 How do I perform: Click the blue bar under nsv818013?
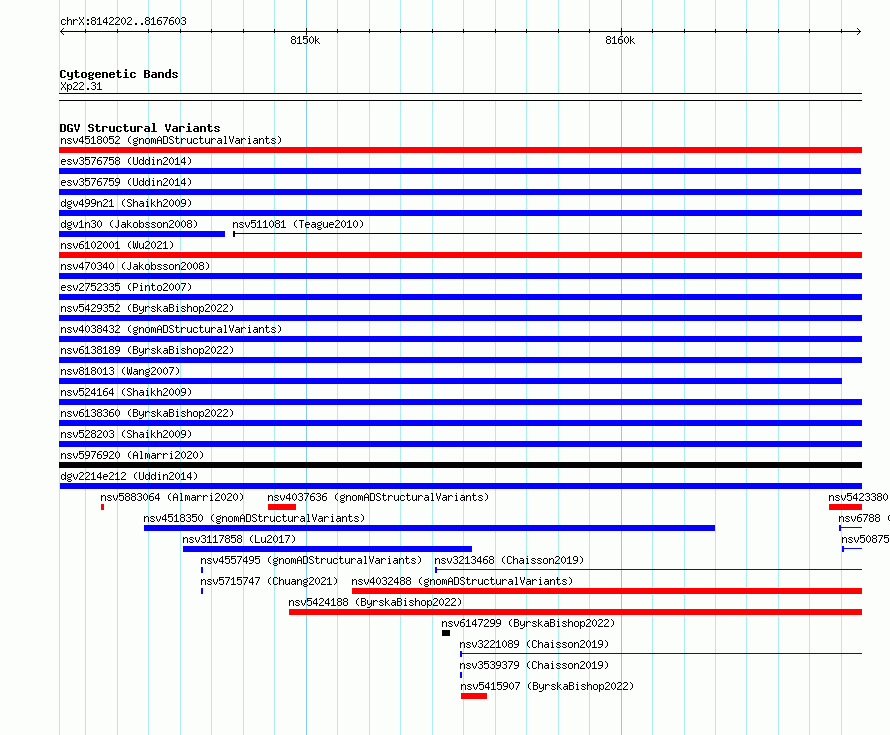point(450,381)
